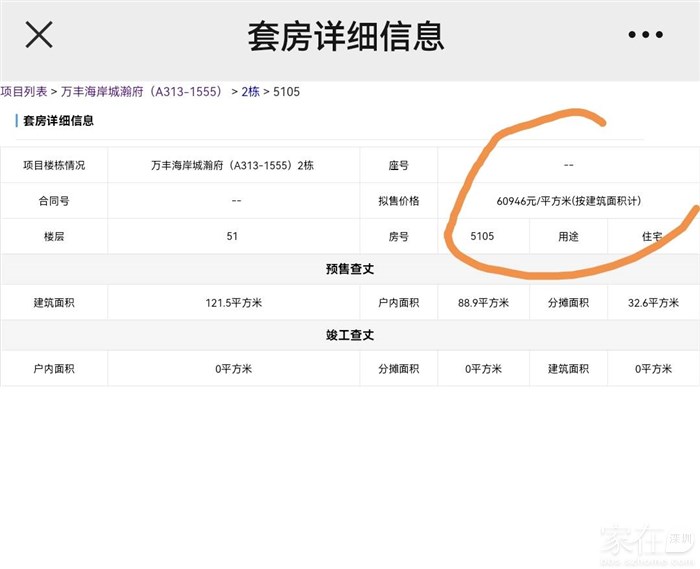The width and height of the screenshot is (700, 569).
Task: Open the three-dot more options menu
Action: point(645,36)
